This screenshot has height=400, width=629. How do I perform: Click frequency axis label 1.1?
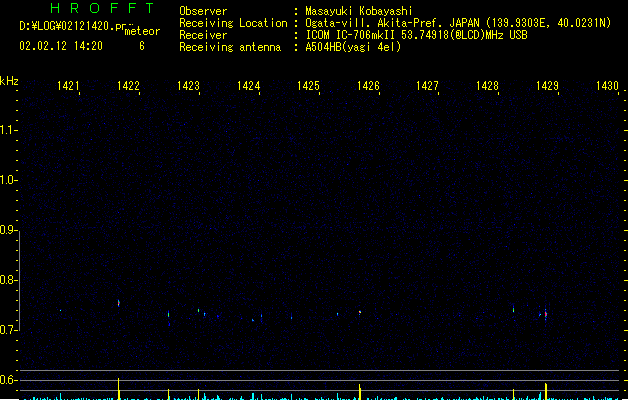[x=7, y=130]
